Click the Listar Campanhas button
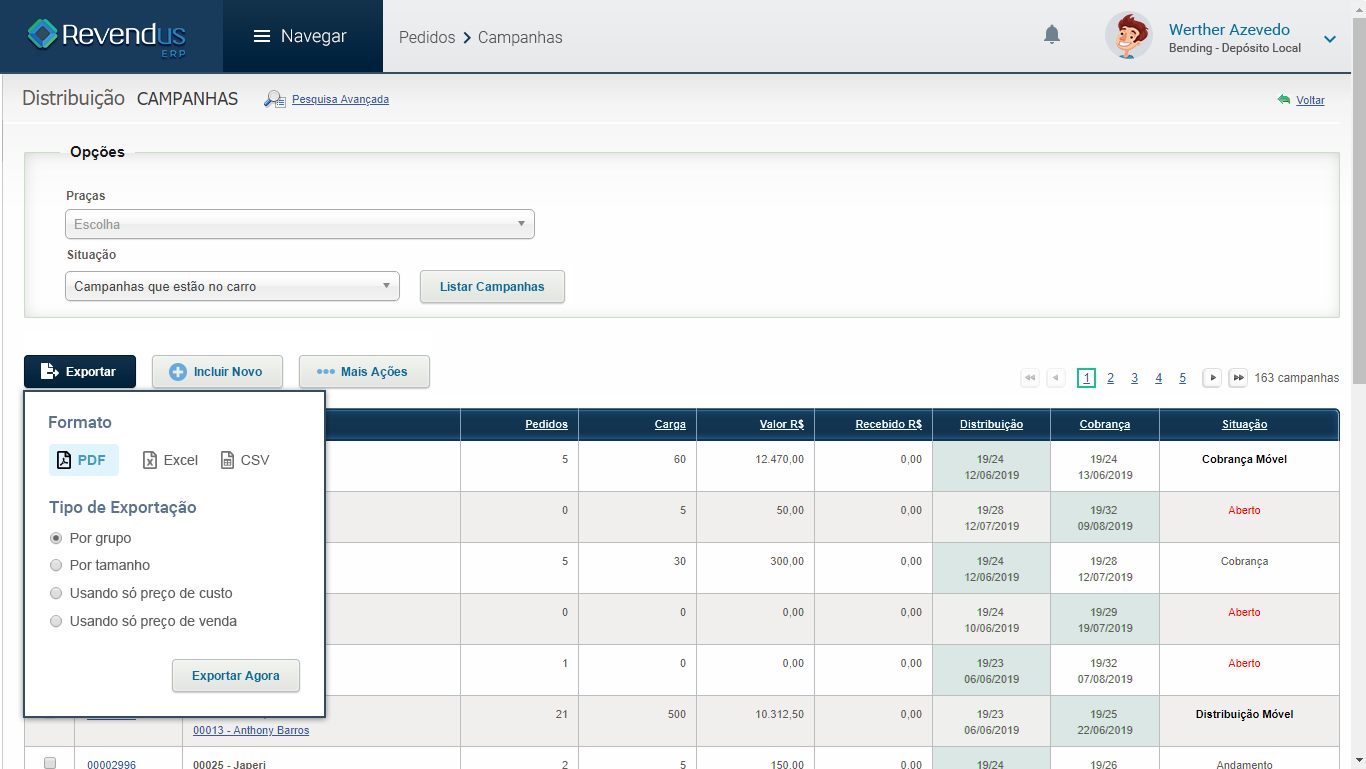1366x769 pixels. [x=492, y=287]
